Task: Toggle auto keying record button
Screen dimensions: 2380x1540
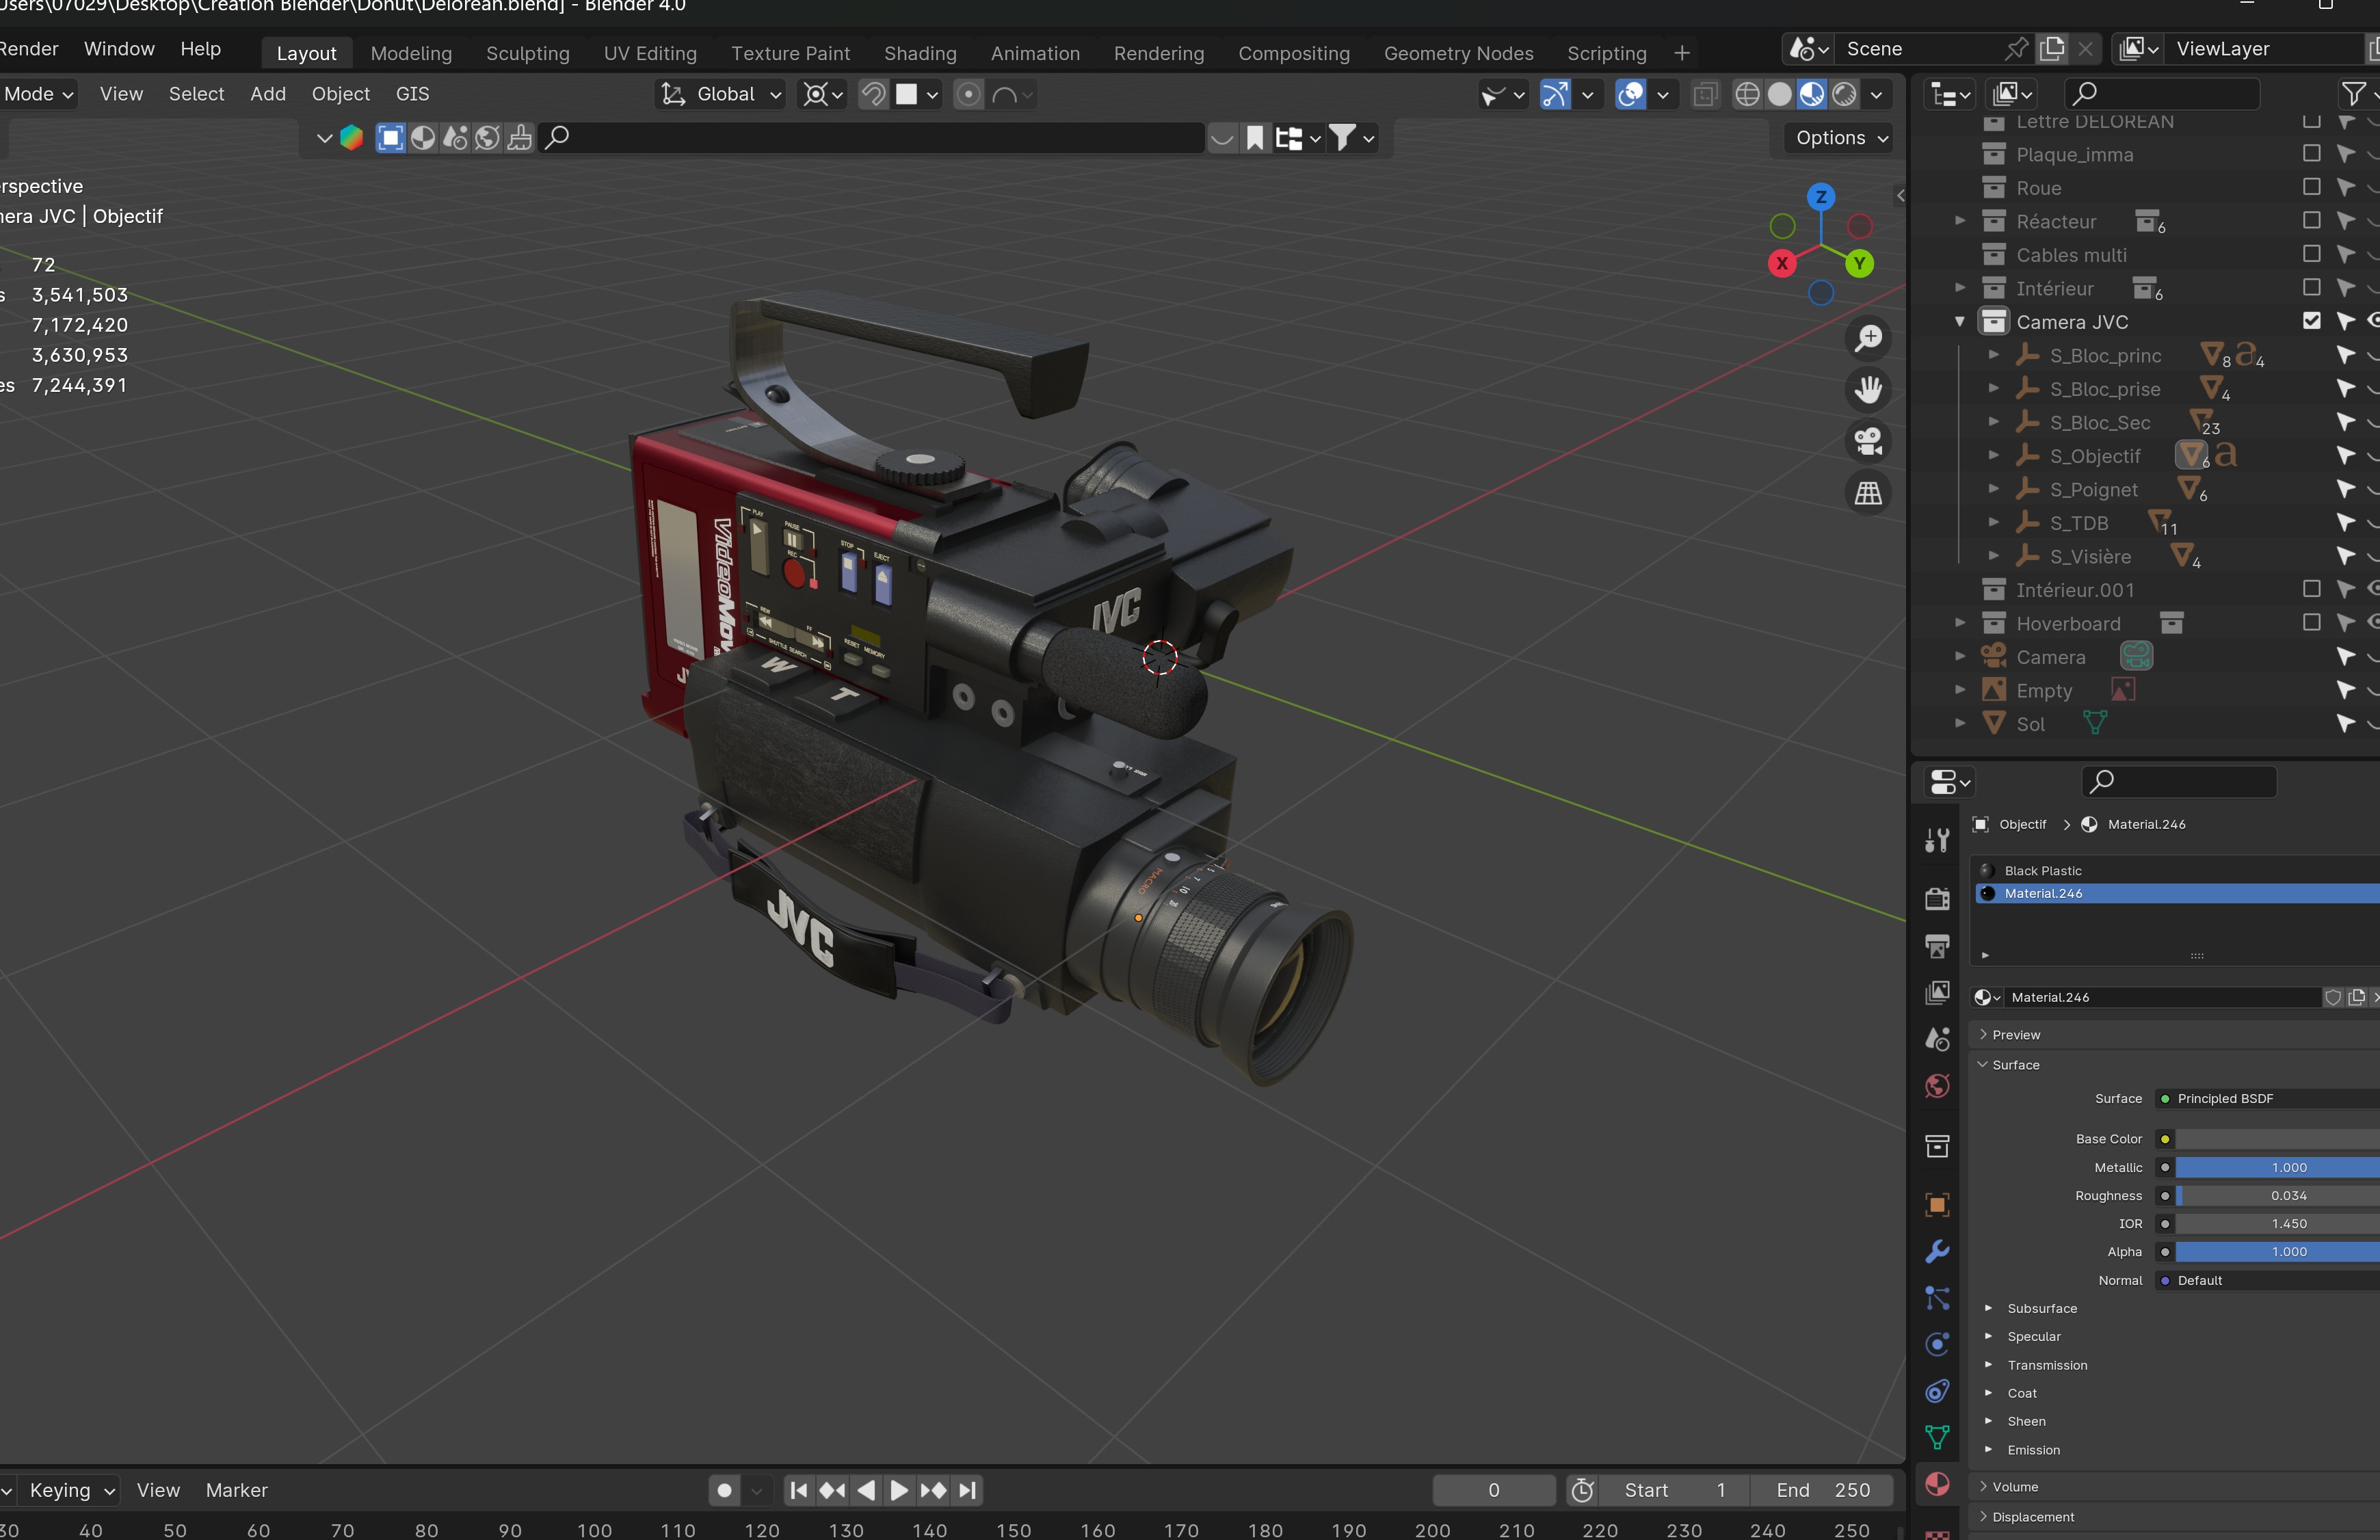Action: pos(725,1491)
